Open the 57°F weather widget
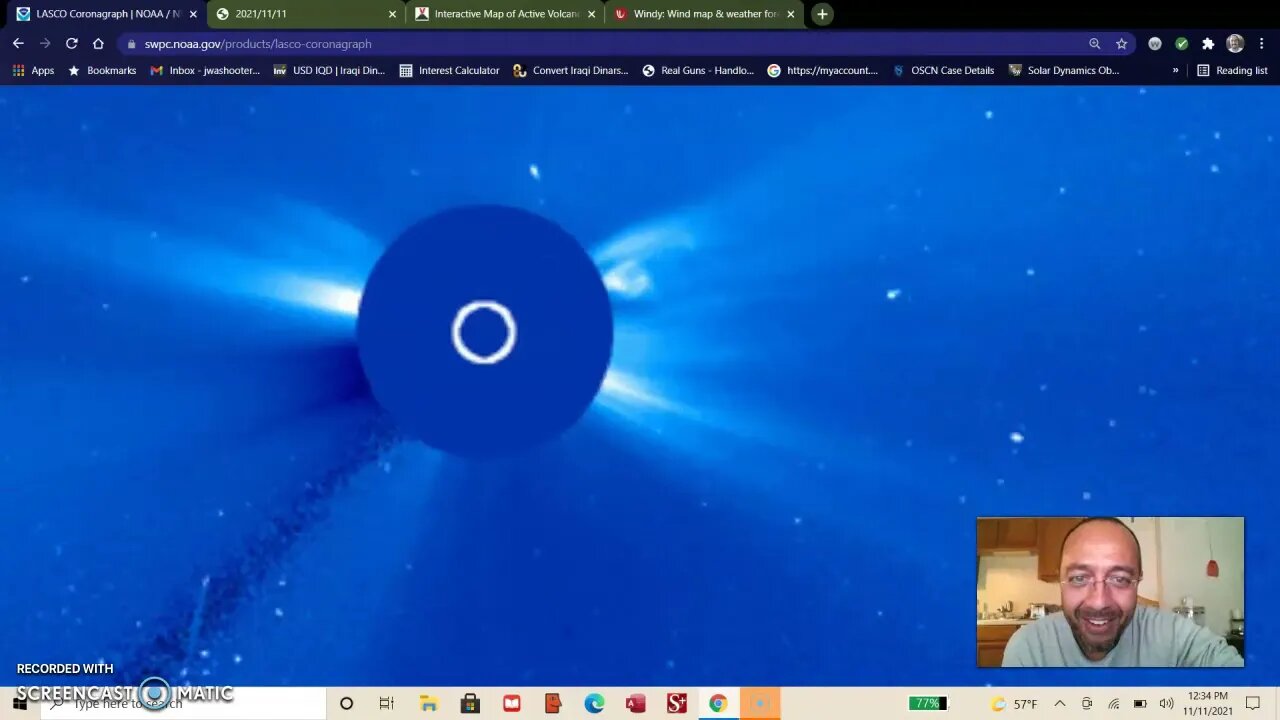Screen dimensions: 1280x720 (1014, 704)
